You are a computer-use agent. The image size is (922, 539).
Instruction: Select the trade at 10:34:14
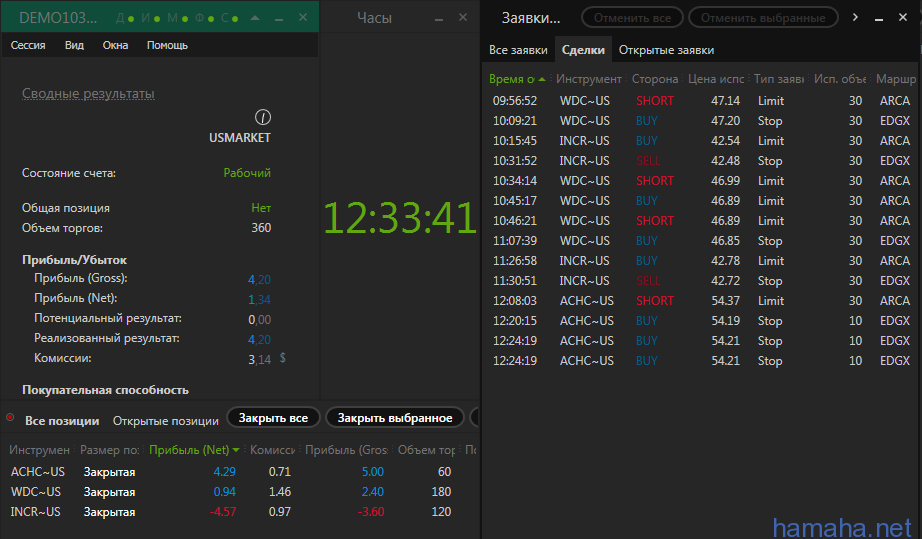tap(701, 180)
